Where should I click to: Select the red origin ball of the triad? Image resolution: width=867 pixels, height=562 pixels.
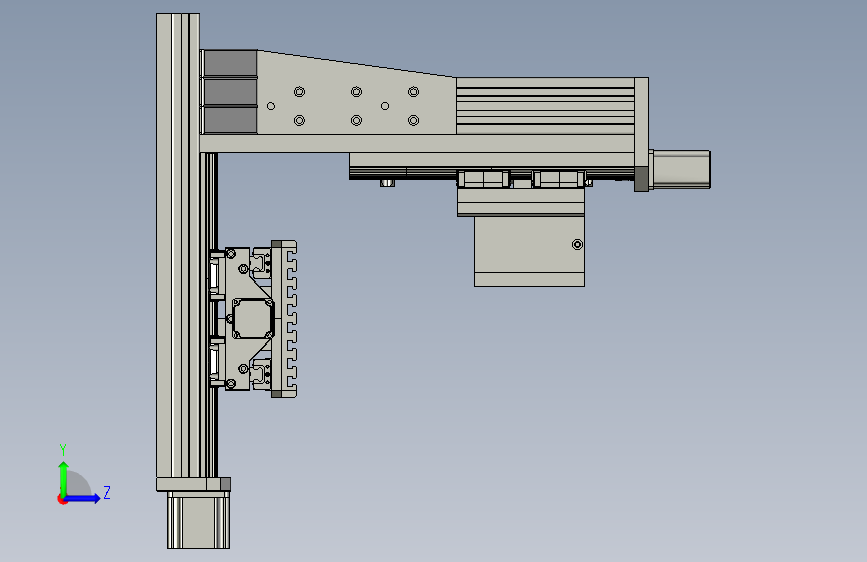tap(61, 499)
